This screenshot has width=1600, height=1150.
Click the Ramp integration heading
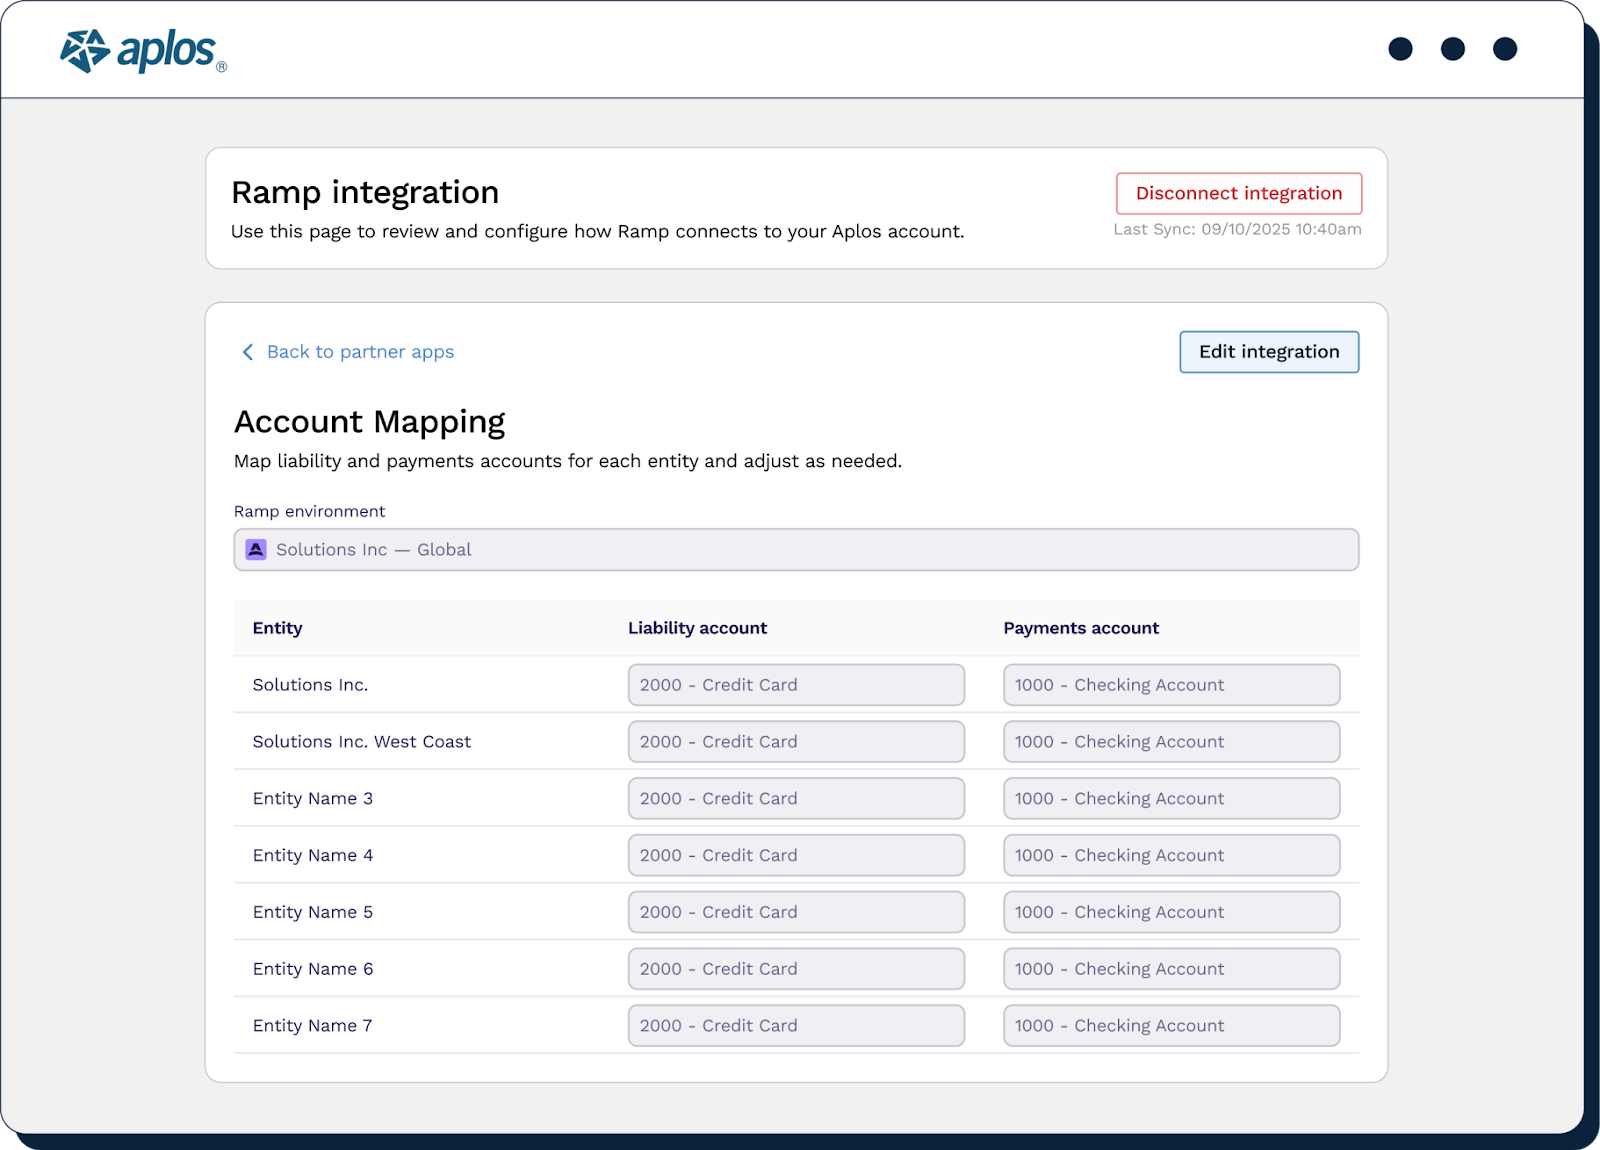click(x=365, y=192)
